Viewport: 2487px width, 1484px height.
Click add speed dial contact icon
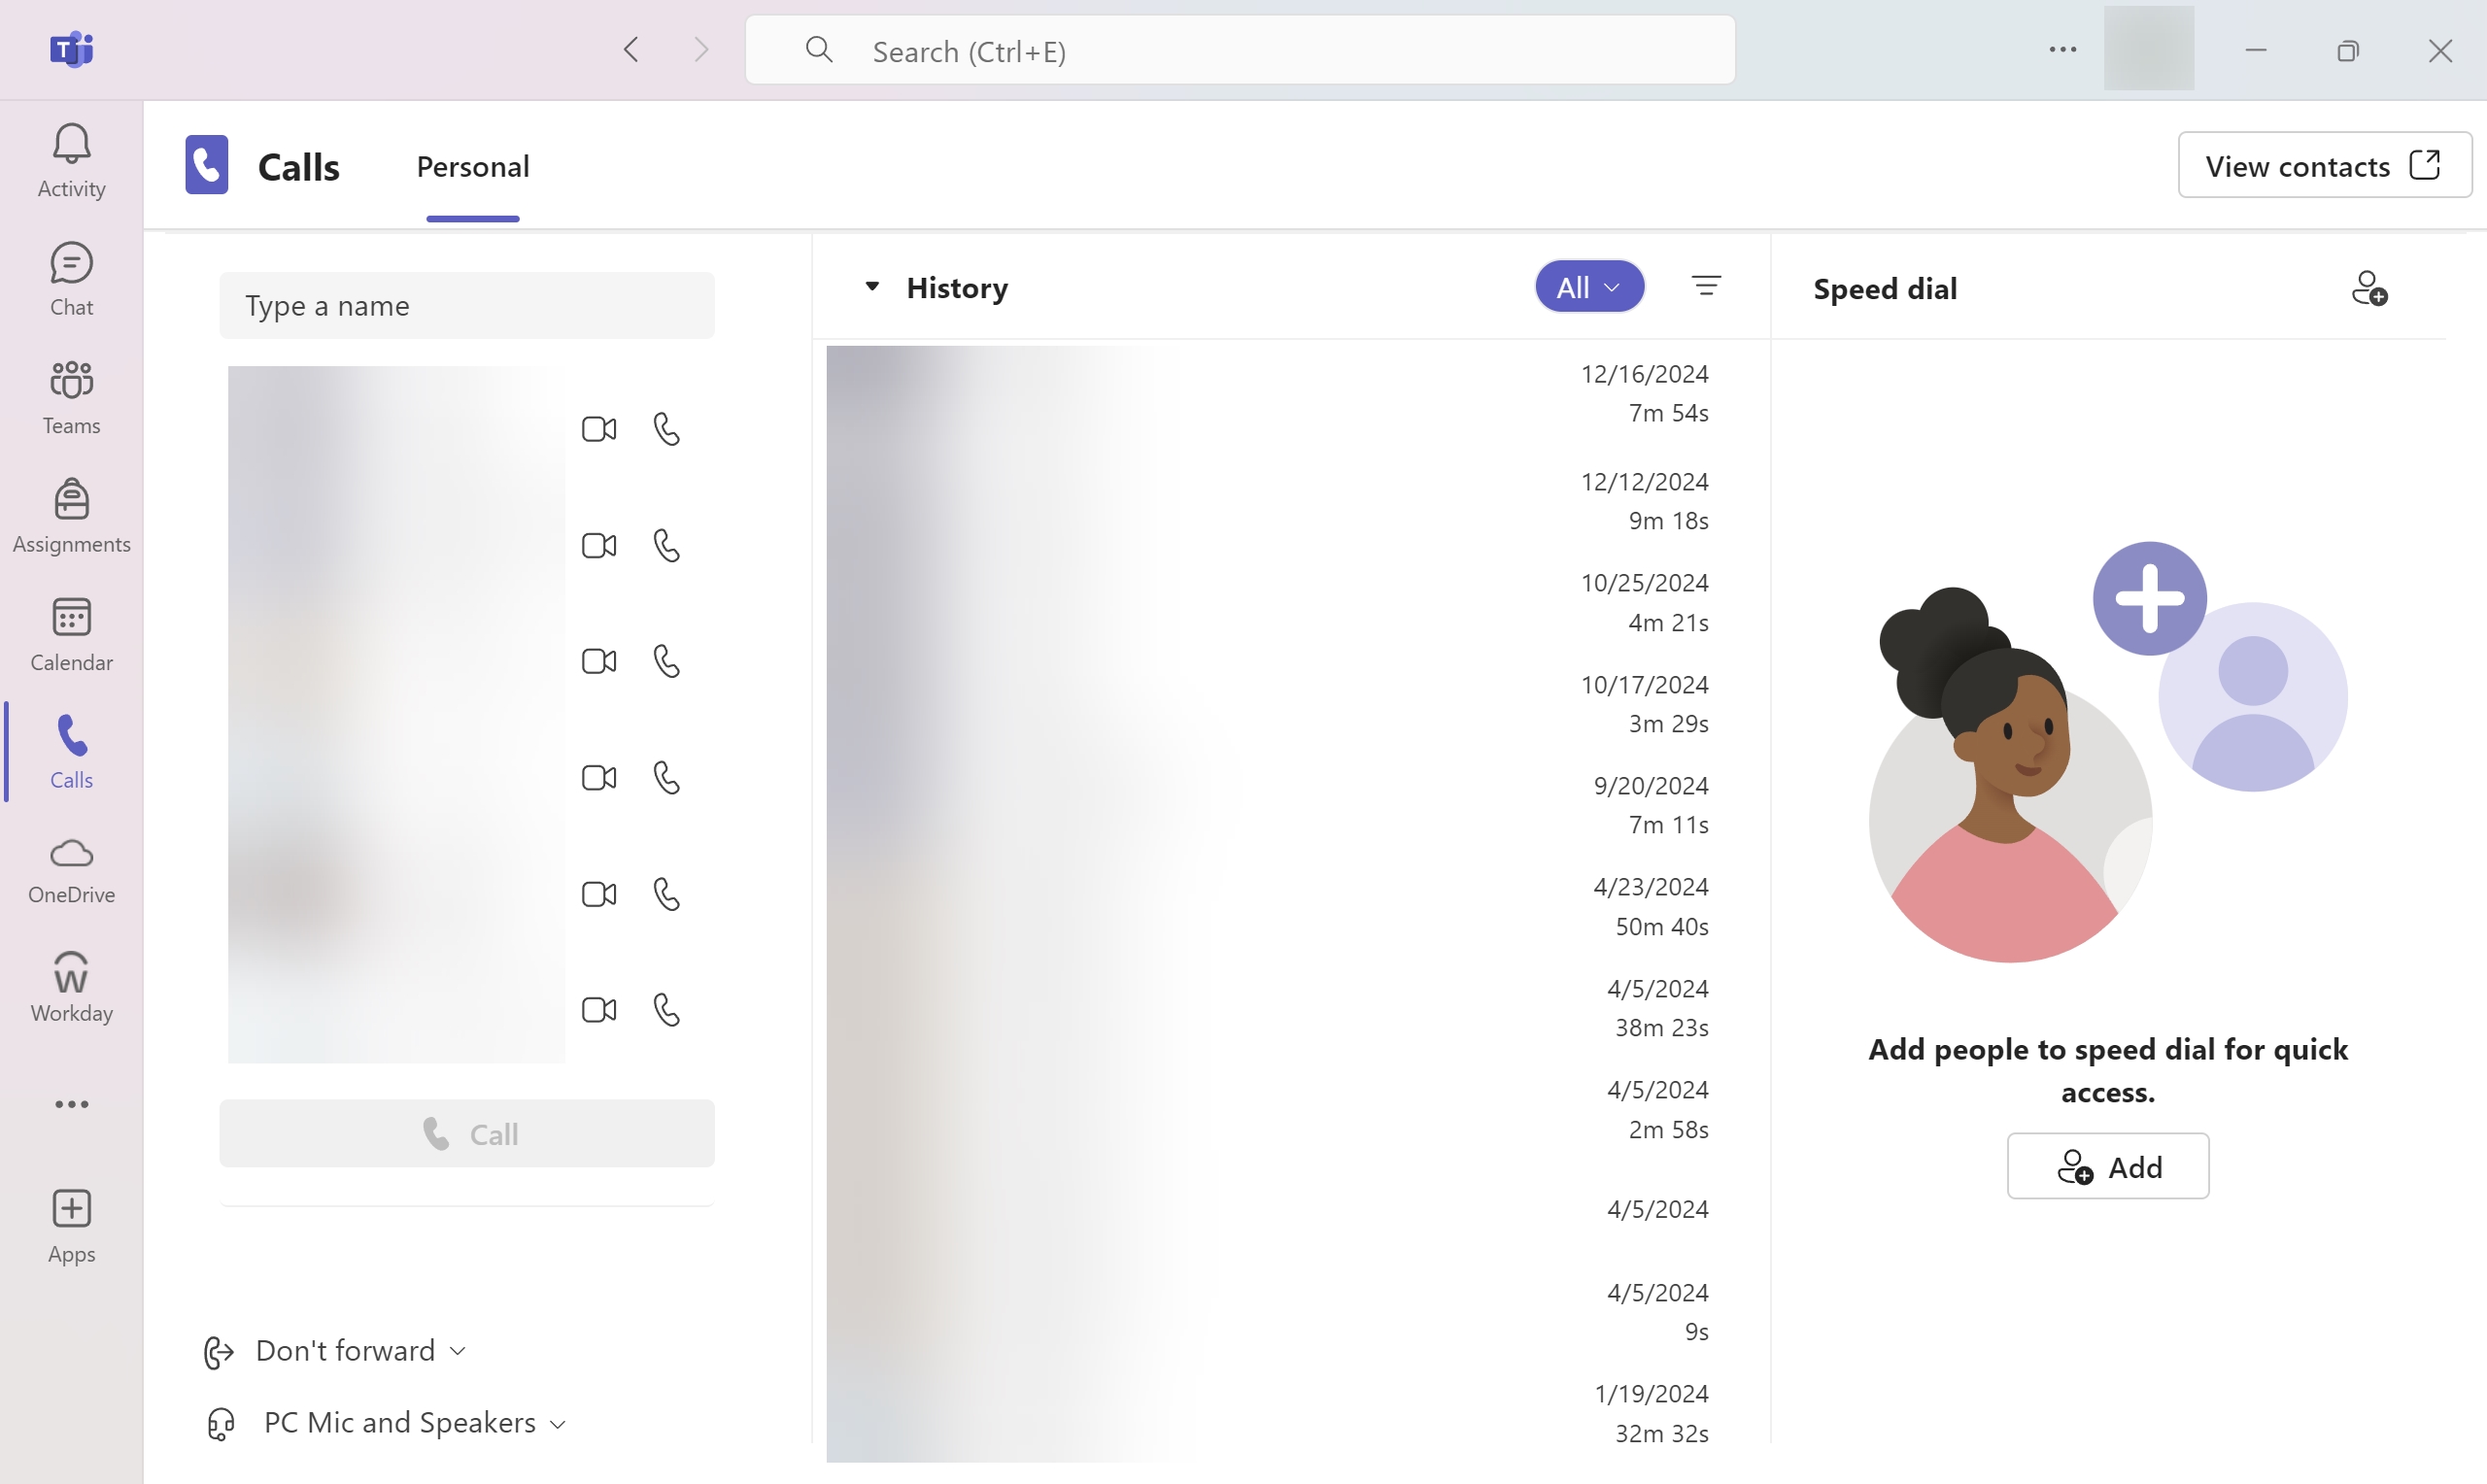pos(2368,288)
